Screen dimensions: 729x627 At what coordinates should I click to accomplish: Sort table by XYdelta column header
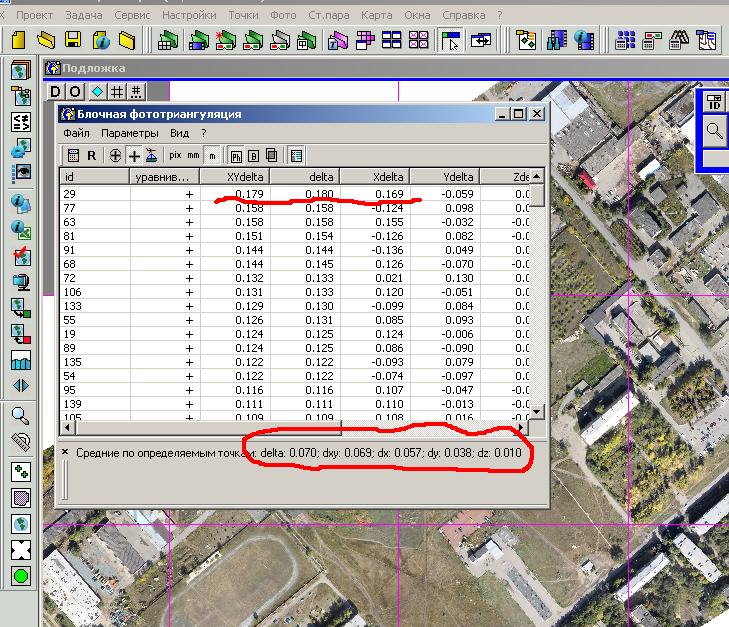point(235,177)
